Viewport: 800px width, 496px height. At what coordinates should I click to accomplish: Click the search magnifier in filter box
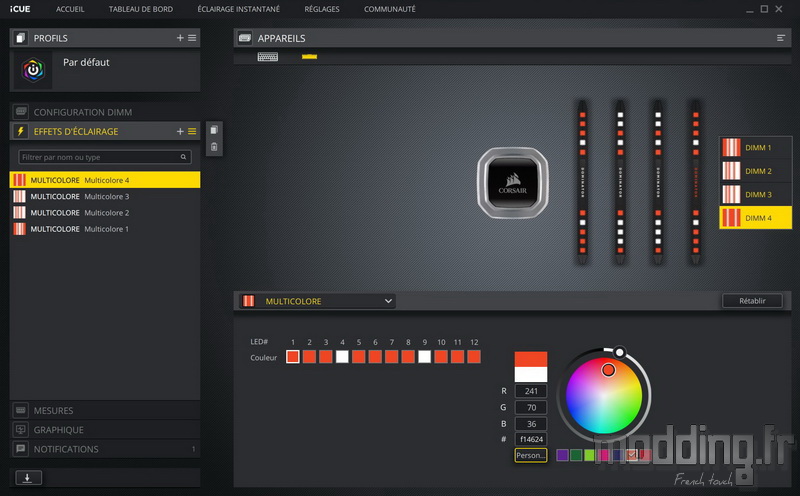point(183,157)
